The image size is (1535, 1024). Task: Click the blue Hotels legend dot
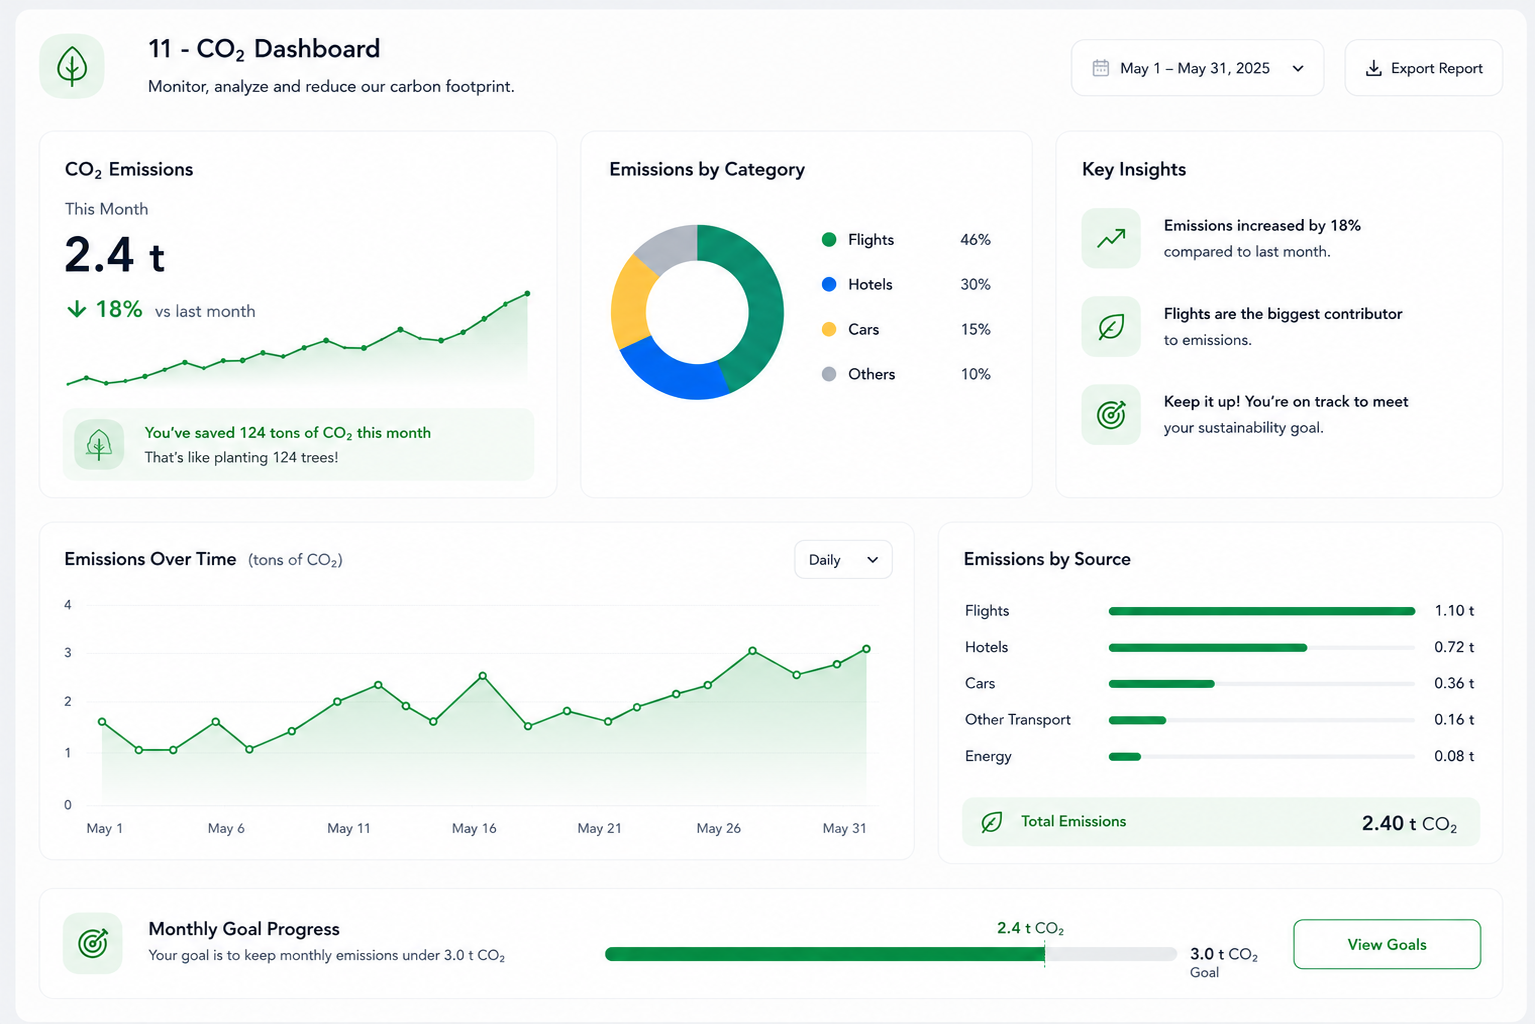(829, 284)
